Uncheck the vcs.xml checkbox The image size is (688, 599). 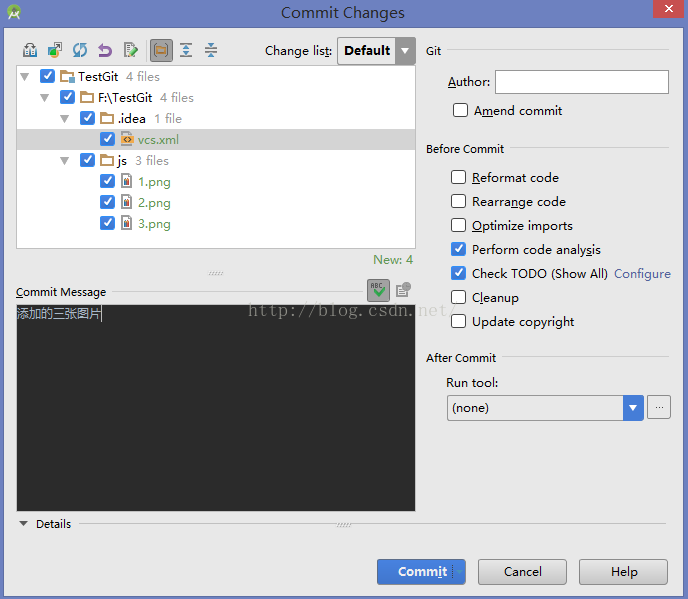pyautogui.click(x=107, y=139)
